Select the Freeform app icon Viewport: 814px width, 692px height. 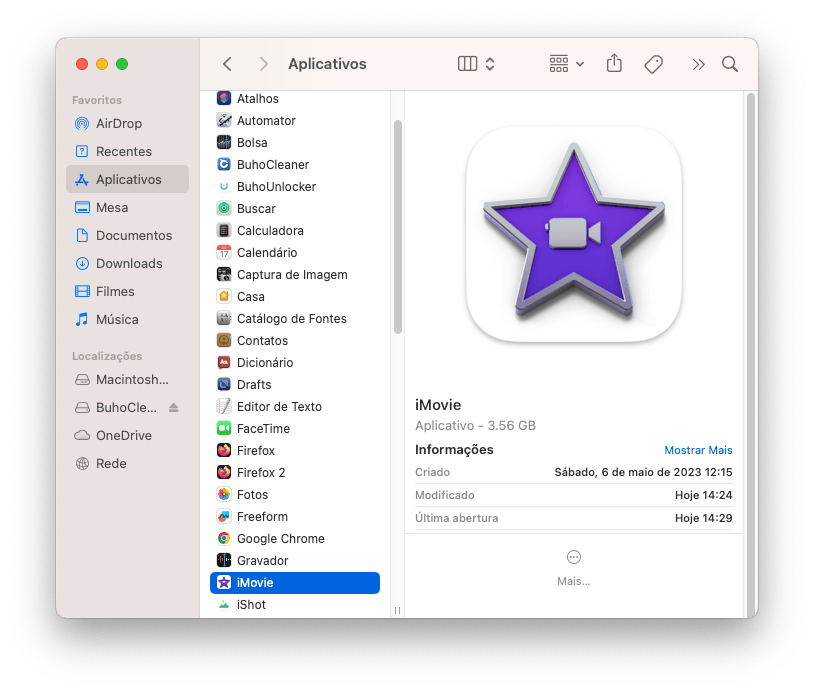224,517
